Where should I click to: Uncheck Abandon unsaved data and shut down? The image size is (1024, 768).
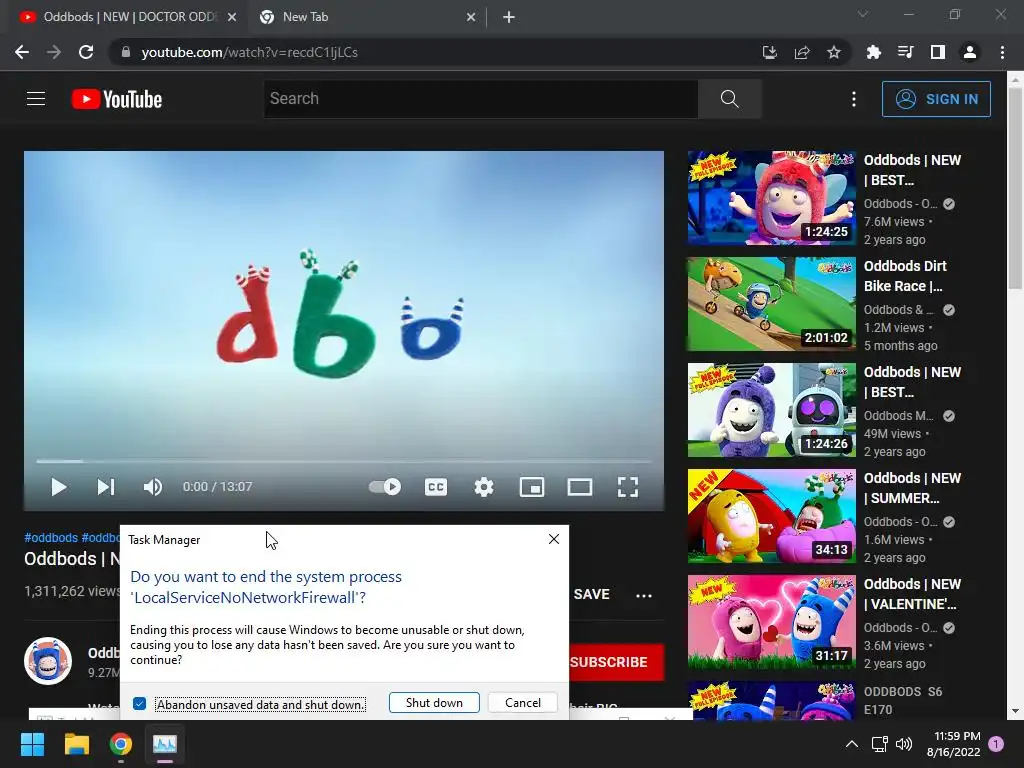coord(139,704)
